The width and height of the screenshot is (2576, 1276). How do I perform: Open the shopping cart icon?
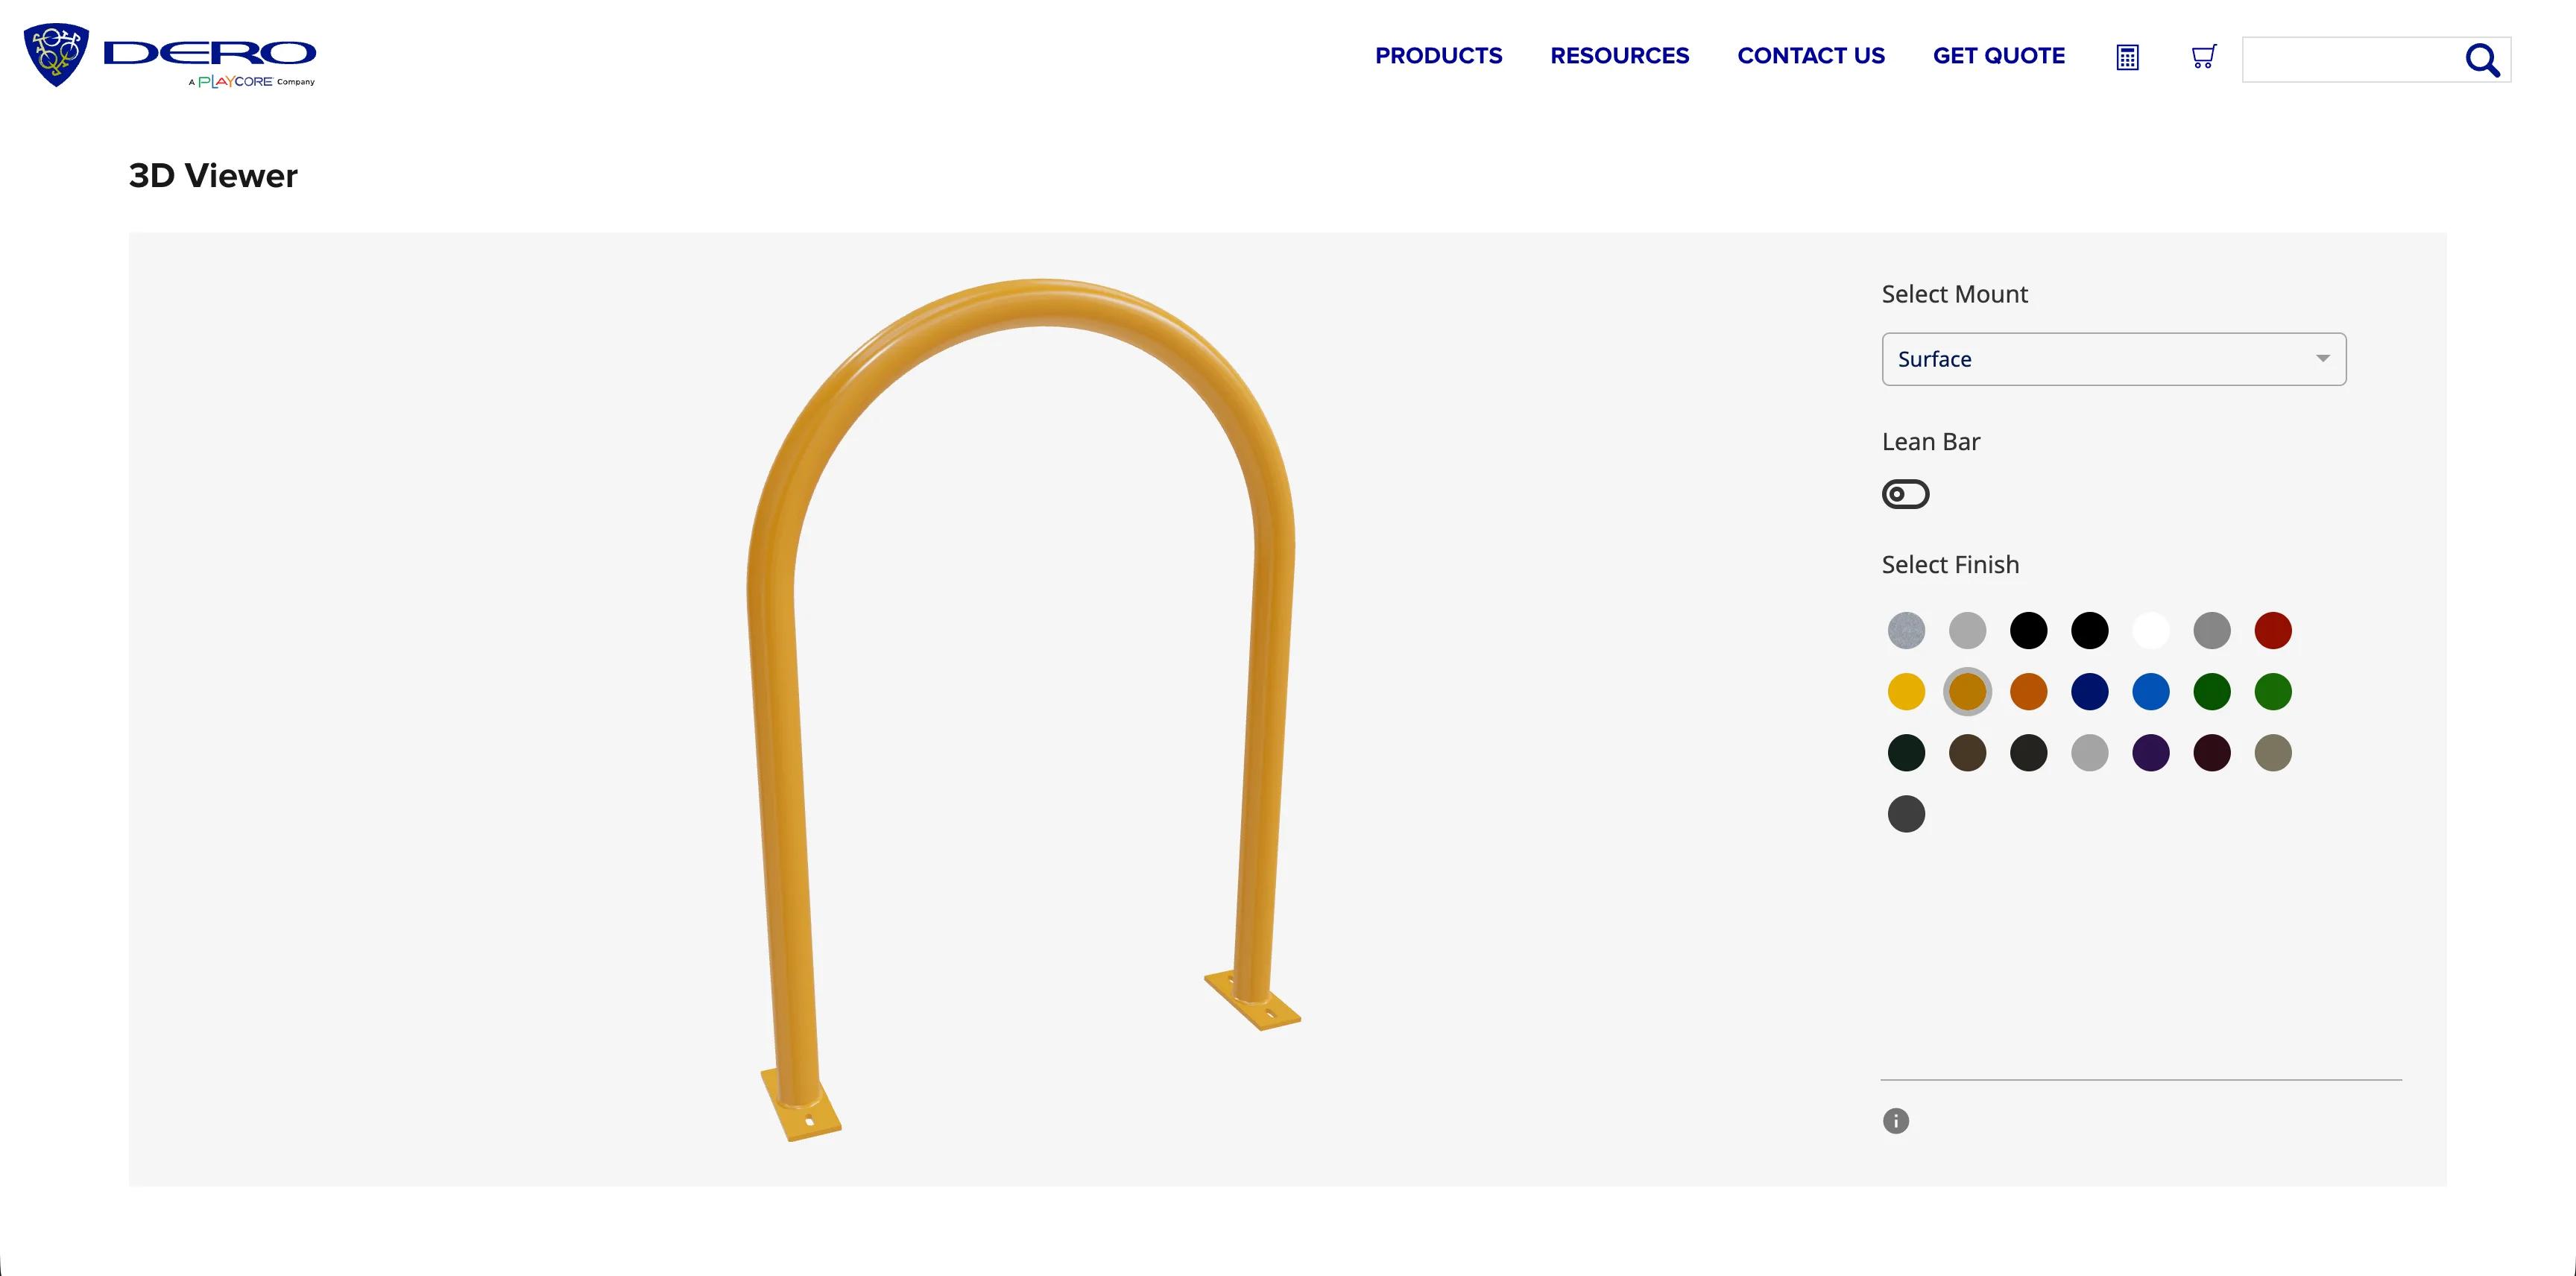click(2204, 56)
